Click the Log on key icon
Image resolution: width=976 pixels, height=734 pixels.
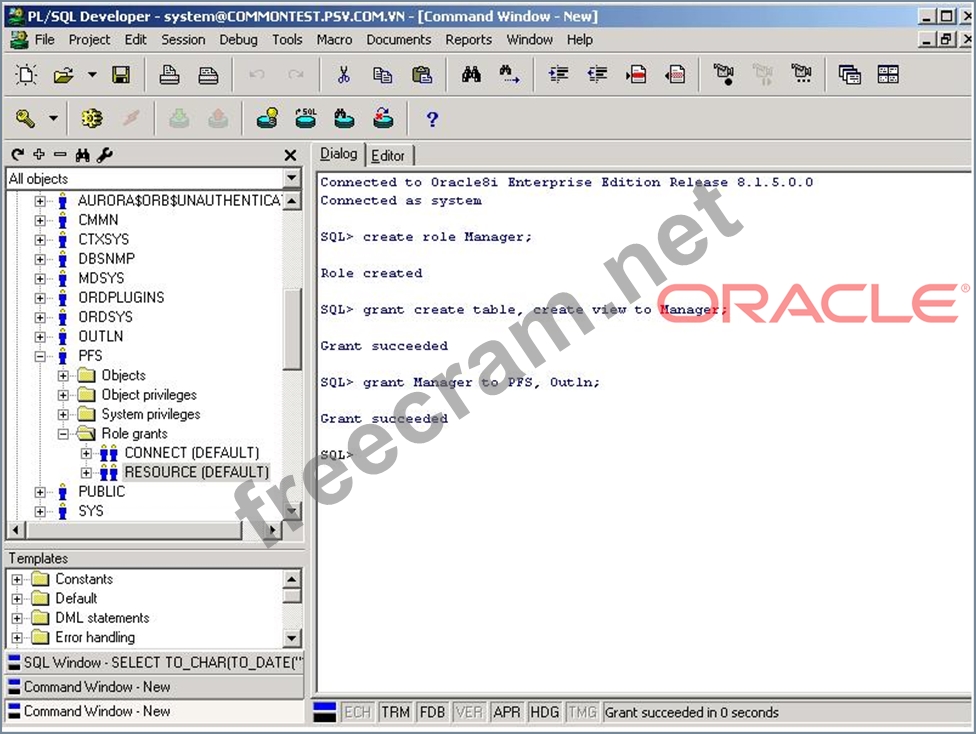tap(26, 118)
